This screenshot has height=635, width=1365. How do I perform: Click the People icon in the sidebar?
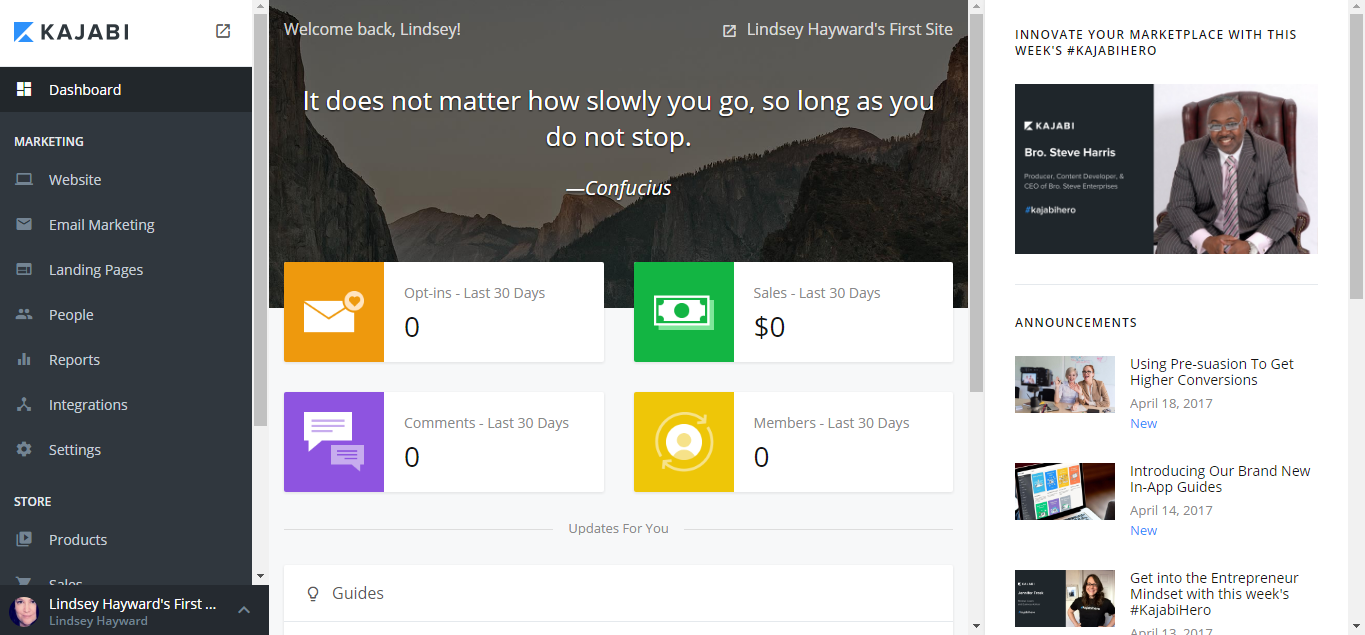point(24,315)
